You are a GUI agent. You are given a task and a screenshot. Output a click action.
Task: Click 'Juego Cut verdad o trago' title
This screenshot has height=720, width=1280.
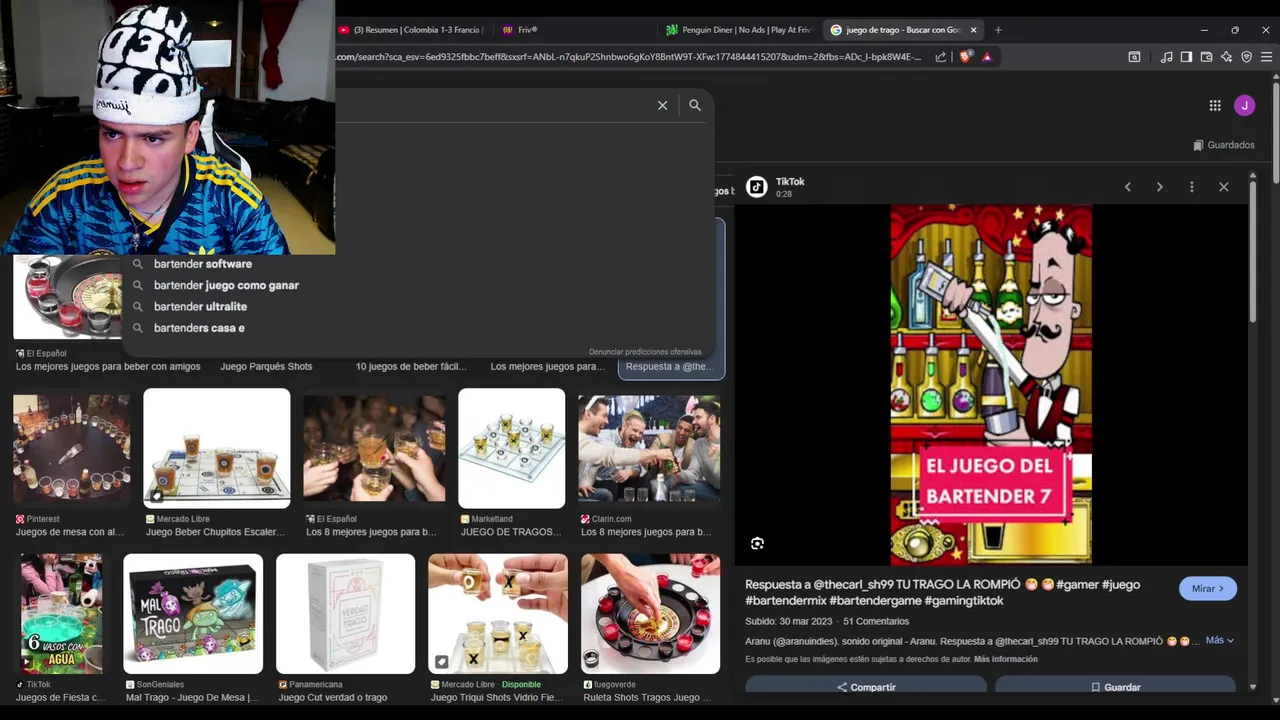coord(333,698)
